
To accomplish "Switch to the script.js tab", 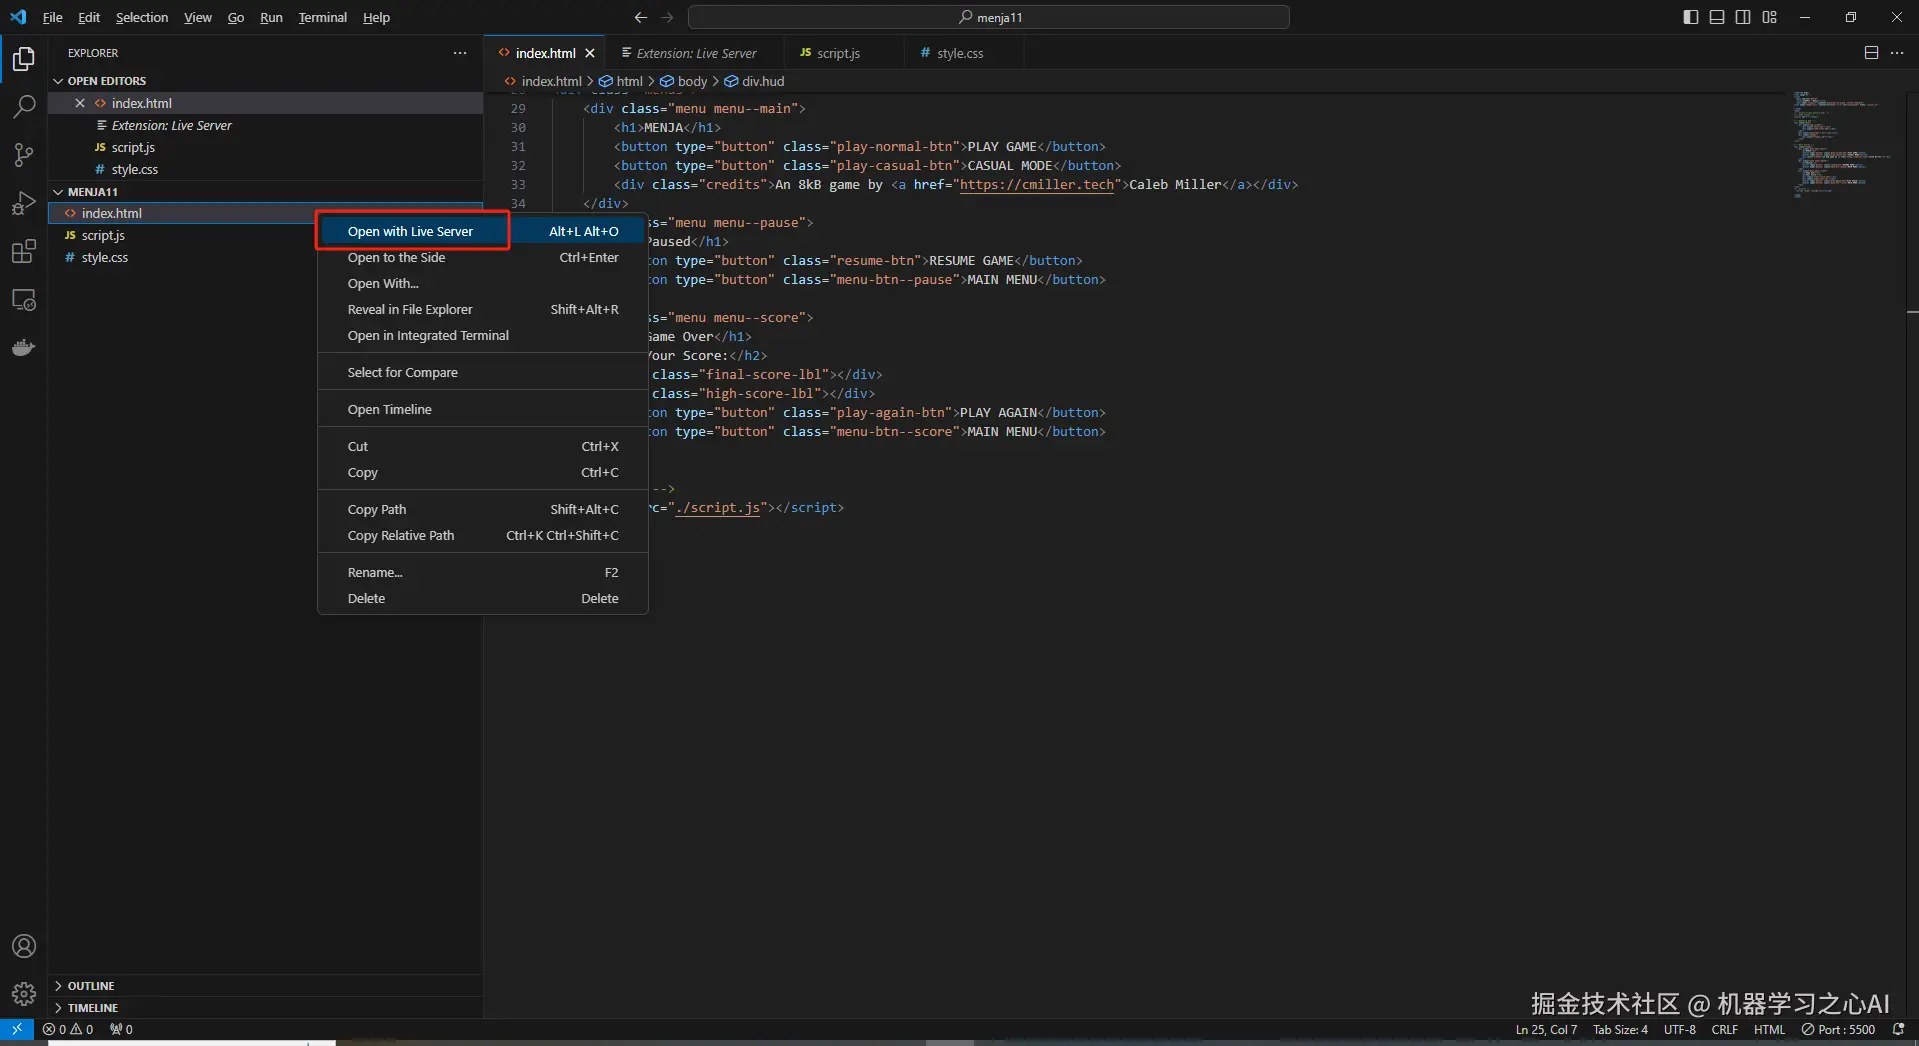I will (x=837, y=53).
